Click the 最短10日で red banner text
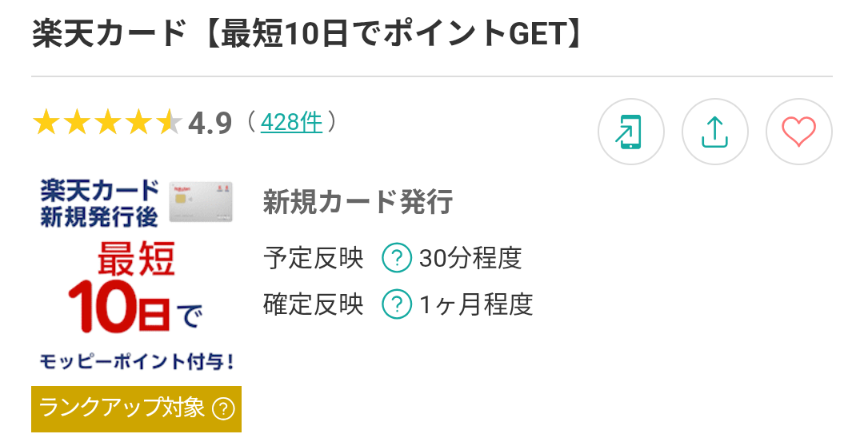This screenshot has width=864, height=437. [x=136, y=288]
